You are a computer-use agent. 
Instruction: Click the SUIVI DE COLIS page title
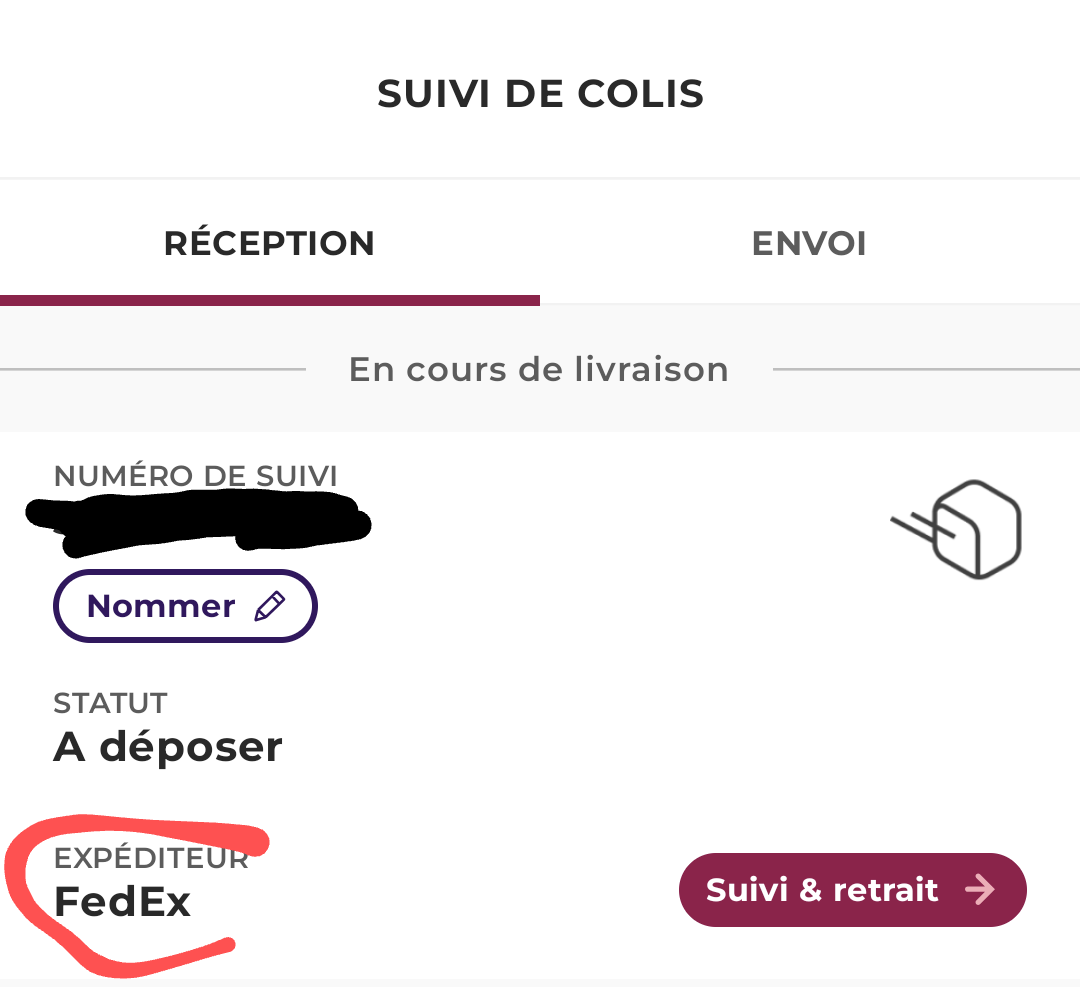pos(540,94)
